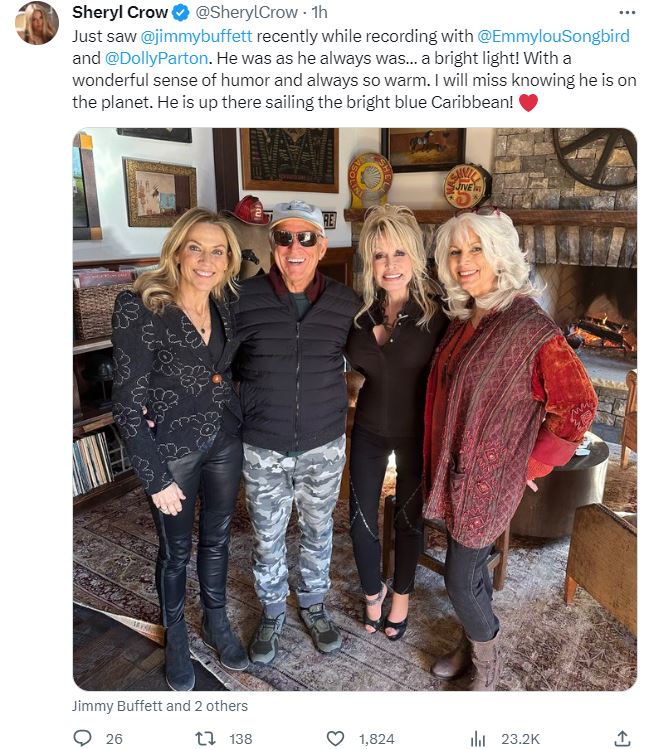Click the 1,824 likes count
Viewport: 649px width, 749px height.
point(376,739)
